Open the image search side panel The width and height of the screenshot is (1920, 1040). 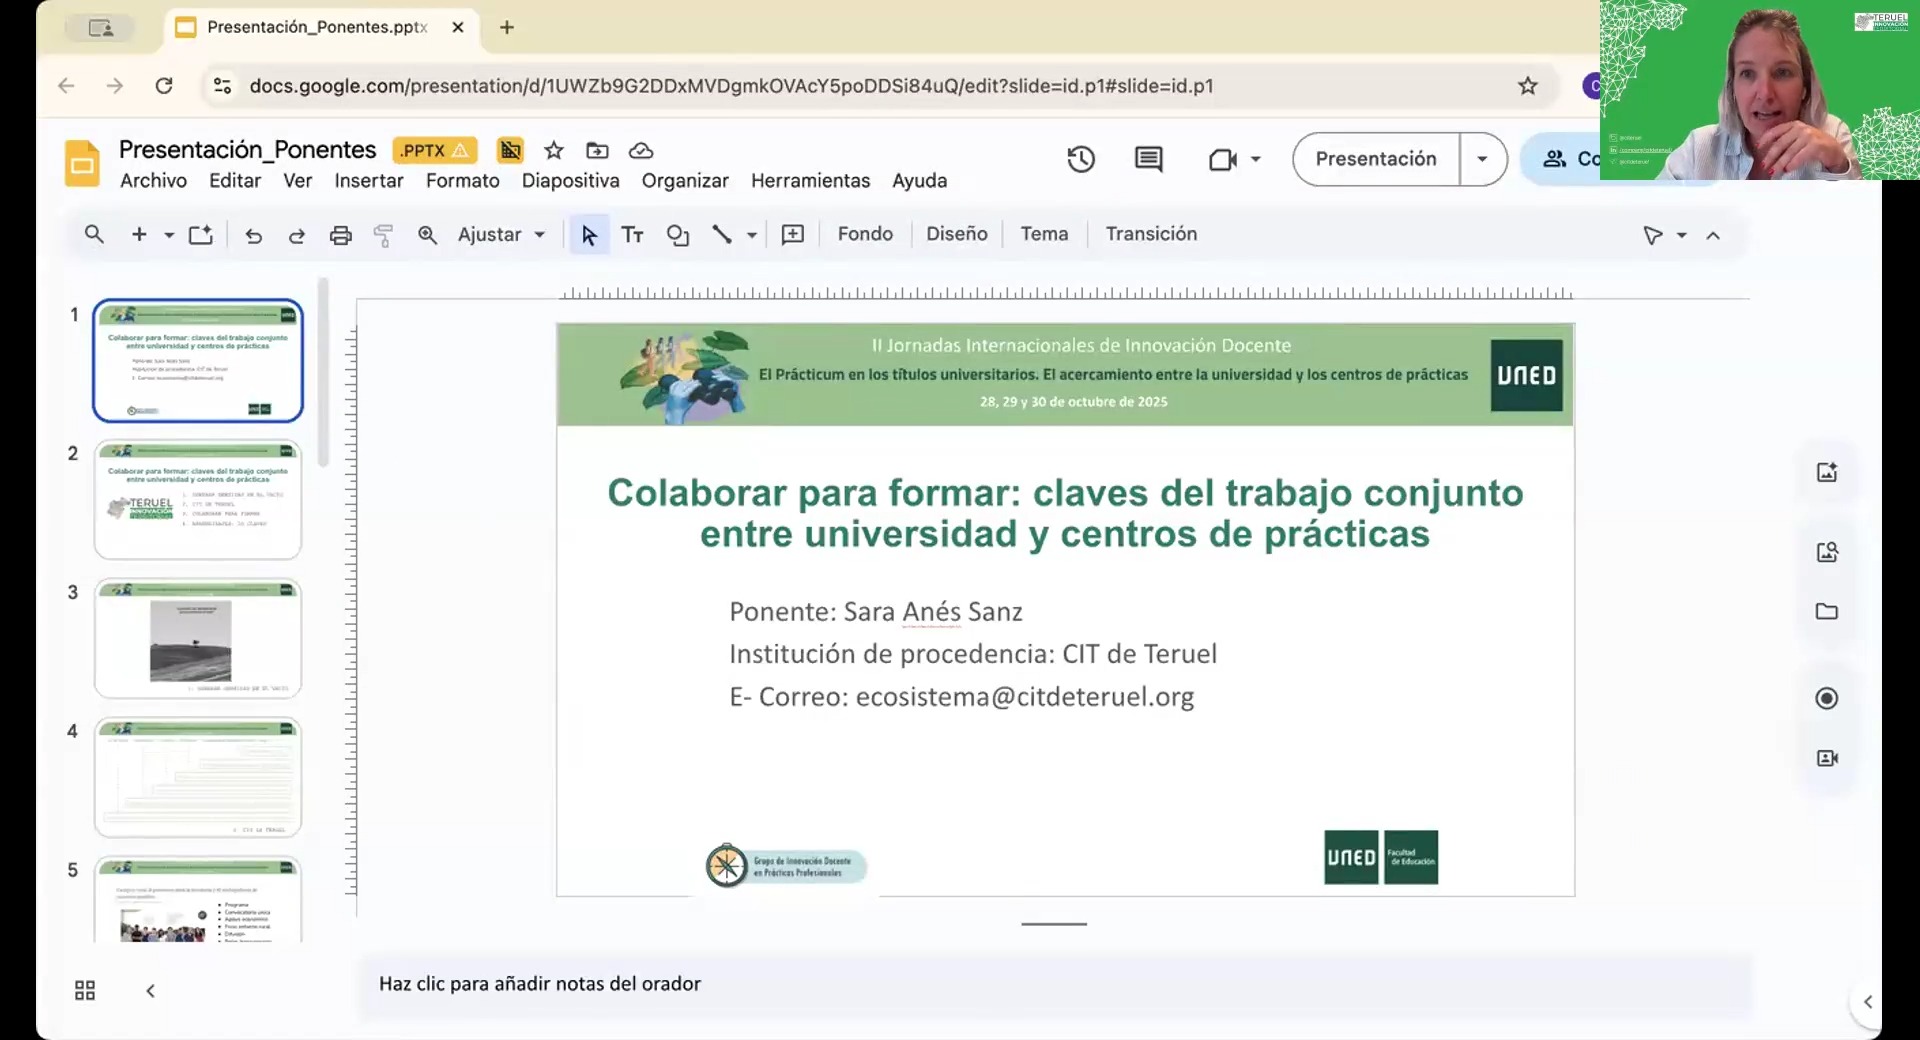pos(1827,551)
